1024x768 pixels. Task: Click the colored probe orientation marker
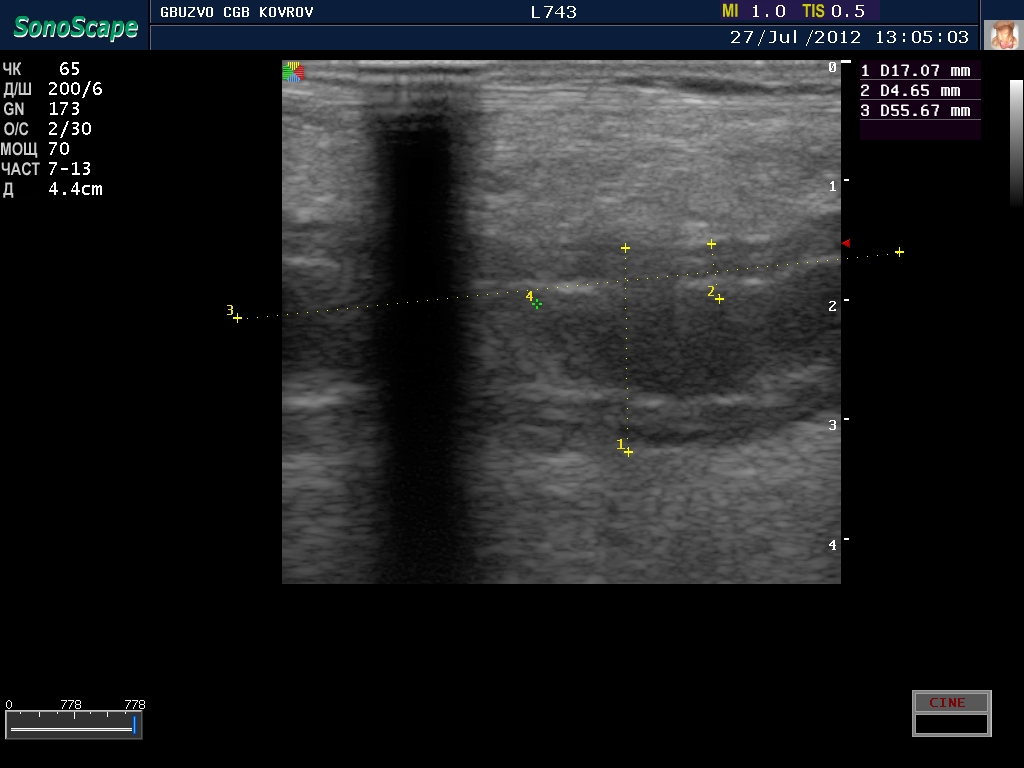(292, 70)
